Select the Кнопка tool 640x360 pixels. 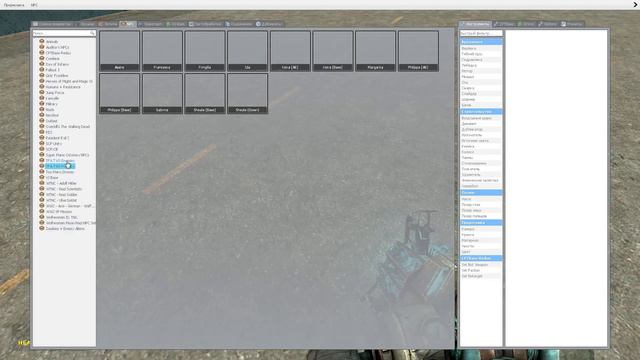[481, 146]
